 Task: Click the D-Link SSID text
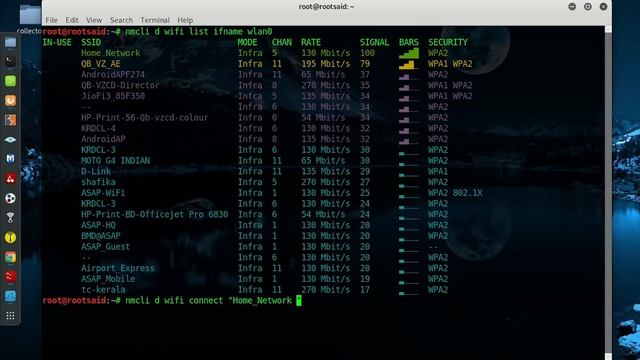coord(96,171)
